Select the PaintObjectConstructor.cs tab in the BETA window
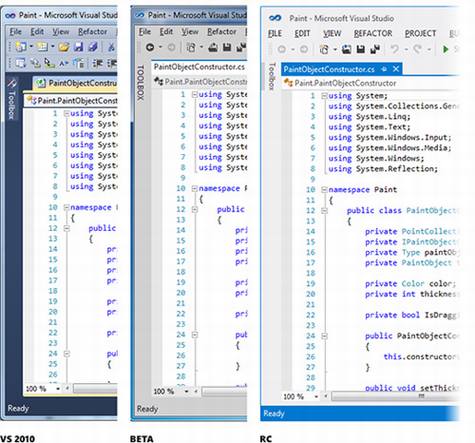This screenshot has width=475, height=443. tap(199, 67)
